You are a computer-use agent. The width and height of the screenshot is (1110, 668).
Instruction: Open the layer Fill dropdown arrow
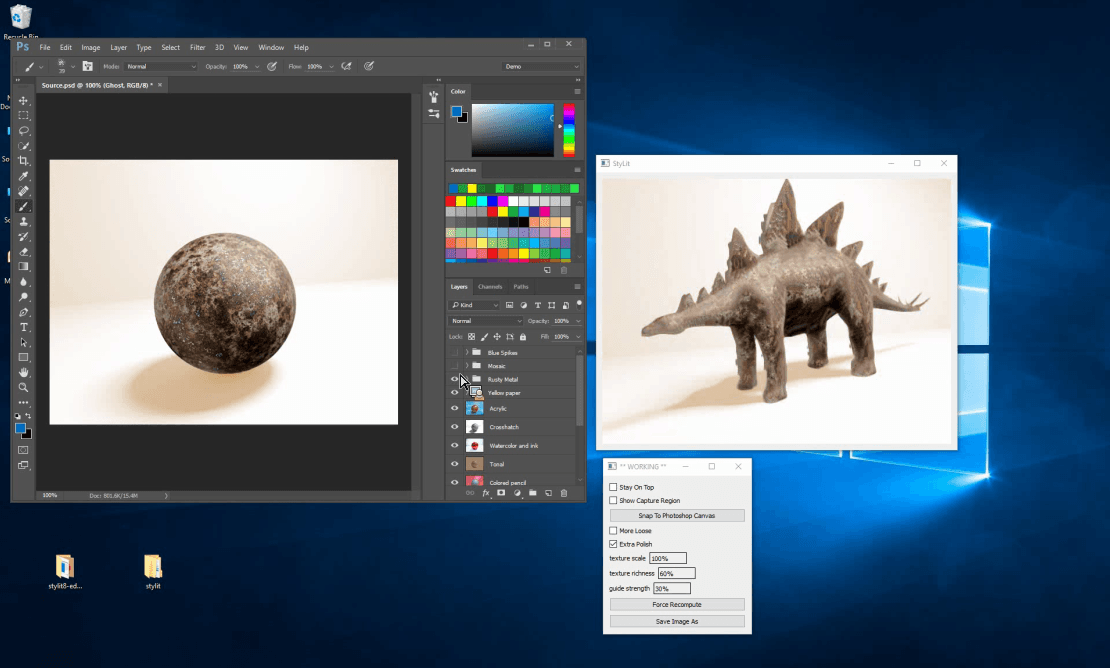[578, 337]
